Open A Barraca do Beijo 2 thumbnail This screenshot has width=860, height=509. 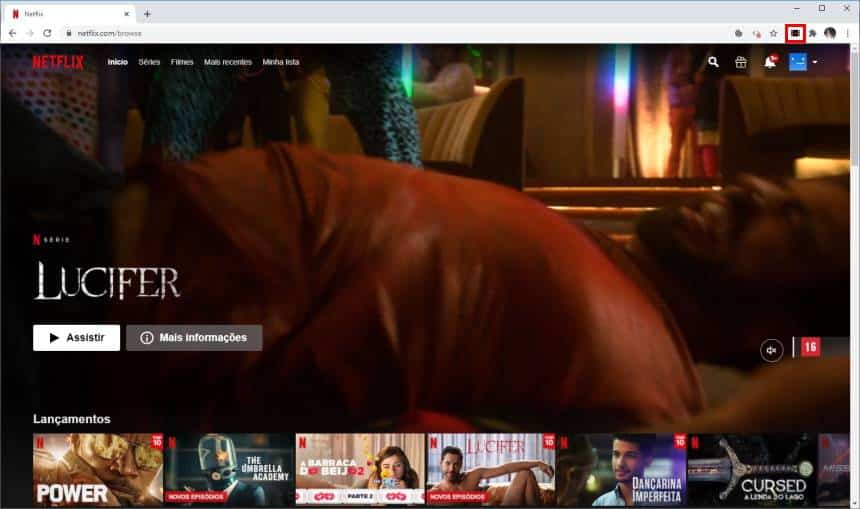coord(360,470)
